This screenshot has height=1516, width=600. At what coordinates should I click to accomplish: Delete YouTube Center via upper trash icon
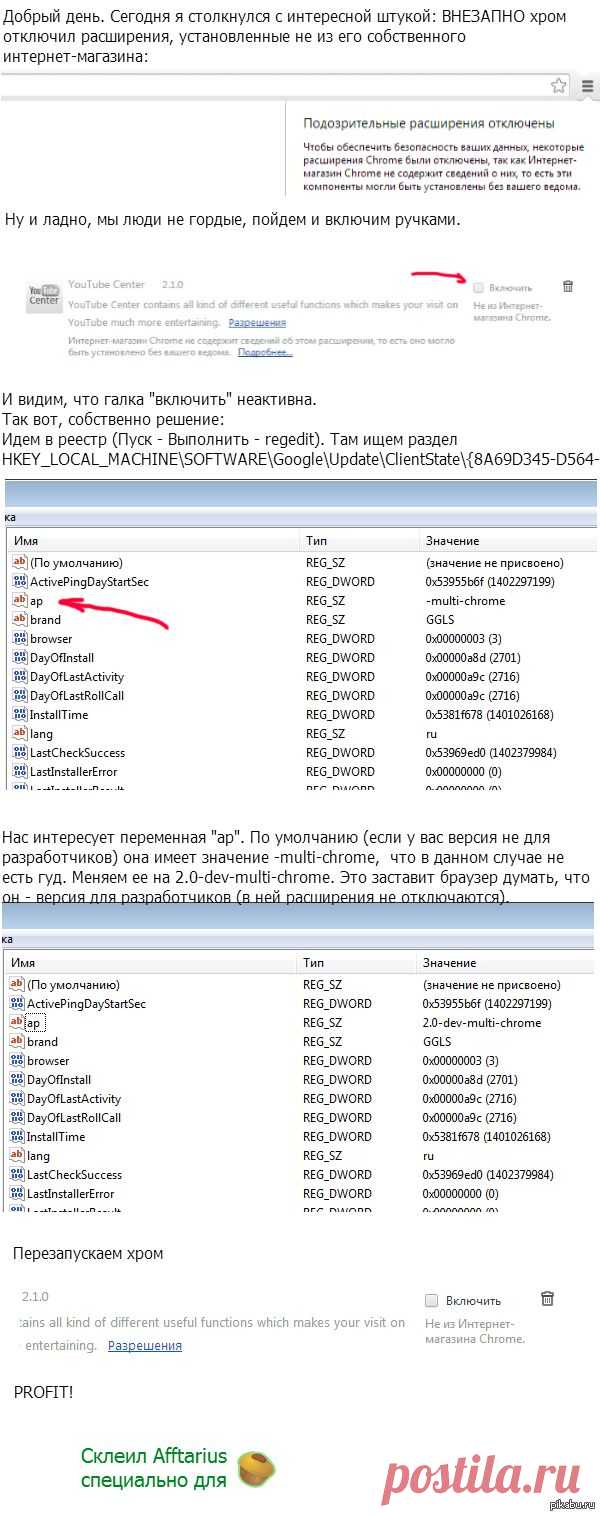pos(568,286)
